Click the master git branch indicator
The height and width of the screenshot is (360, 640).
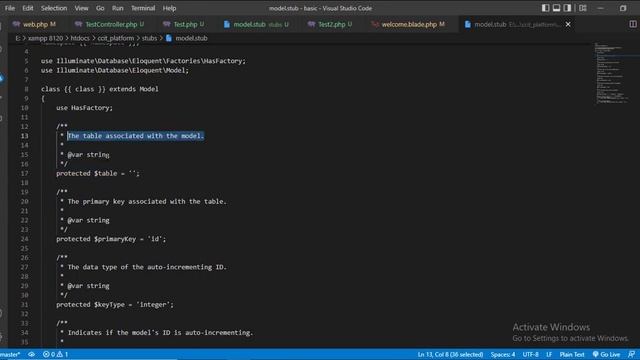point(10,354)
